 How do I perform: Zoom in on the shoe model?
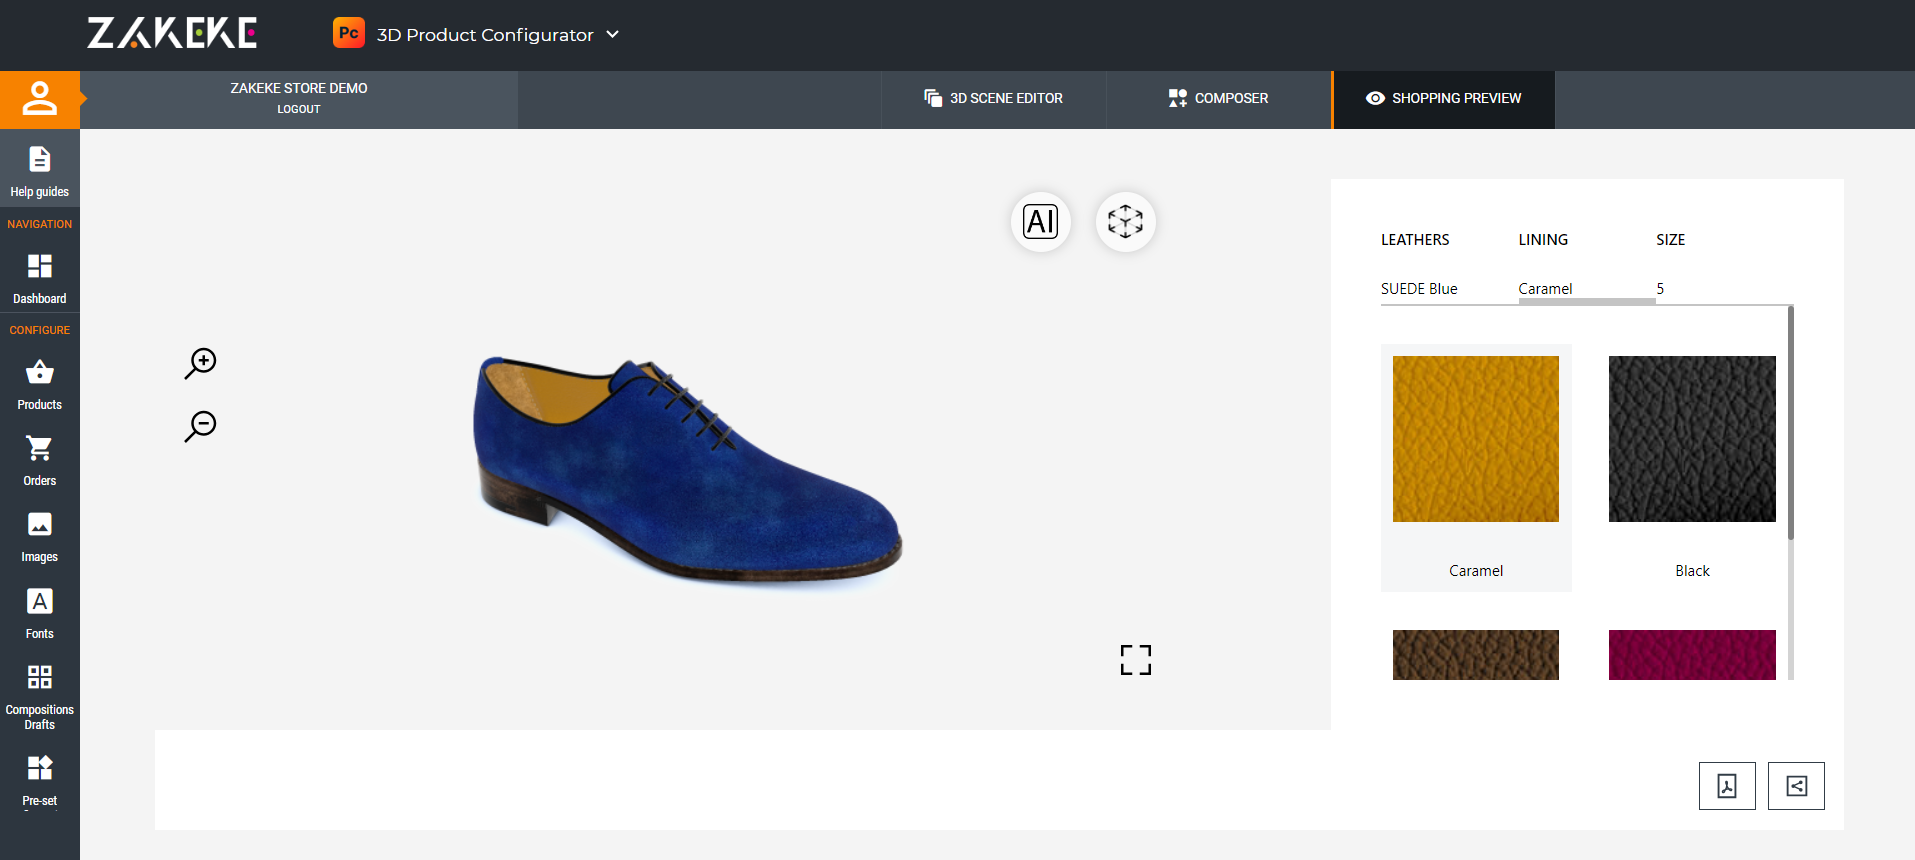(x=201, y=363)
